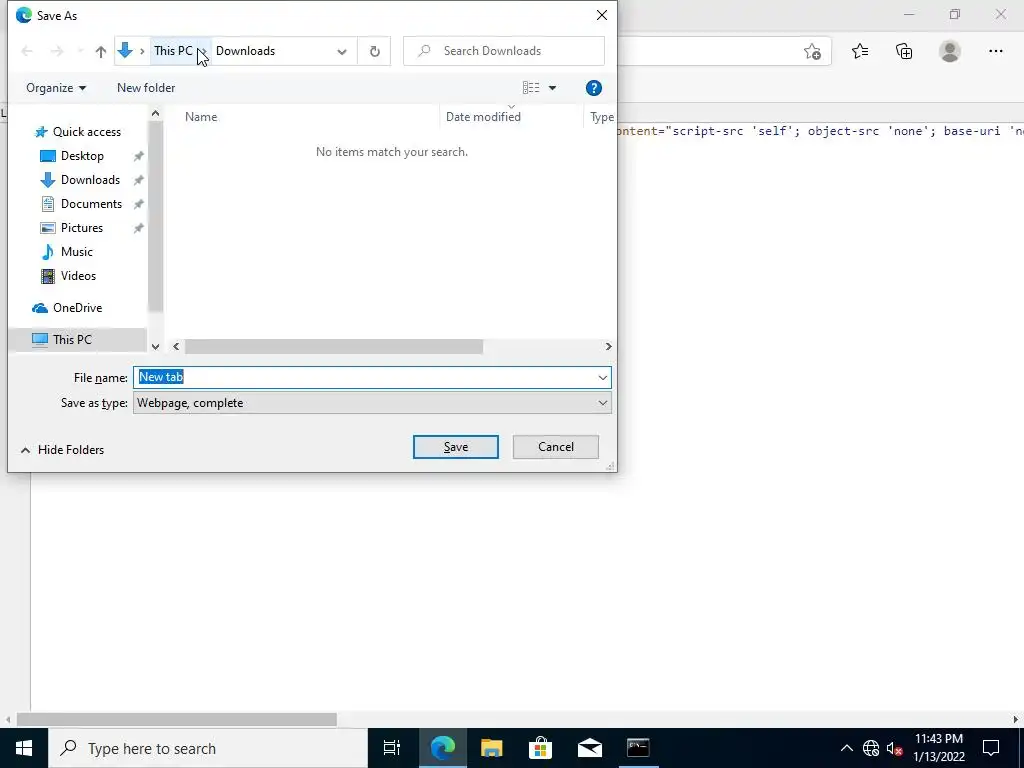Click the muted volume tray icon

[x=894, y=748]
